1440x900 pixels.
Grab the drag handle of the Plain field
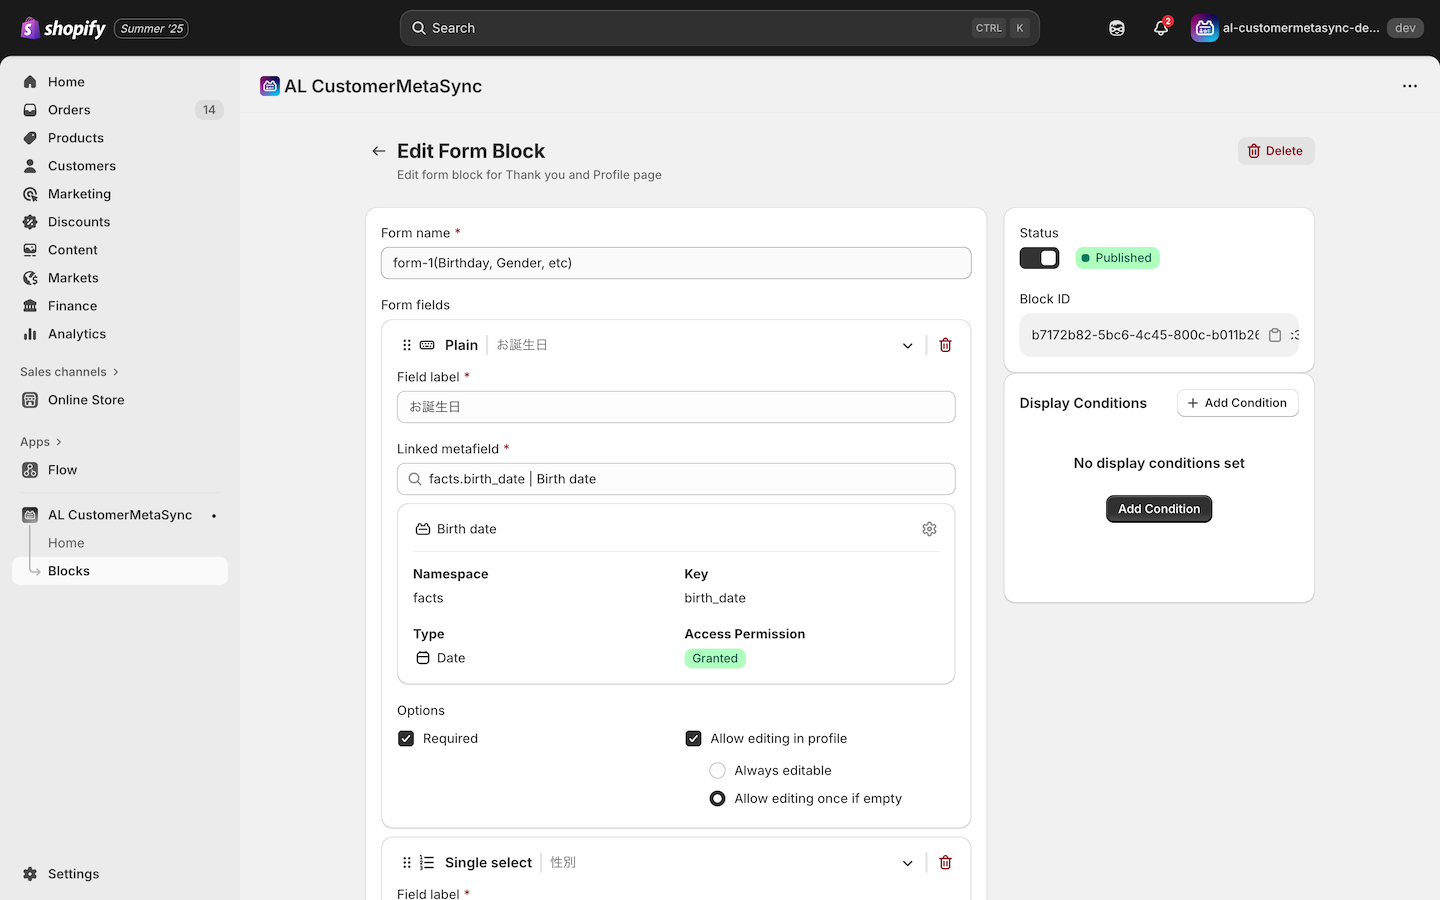406,345
